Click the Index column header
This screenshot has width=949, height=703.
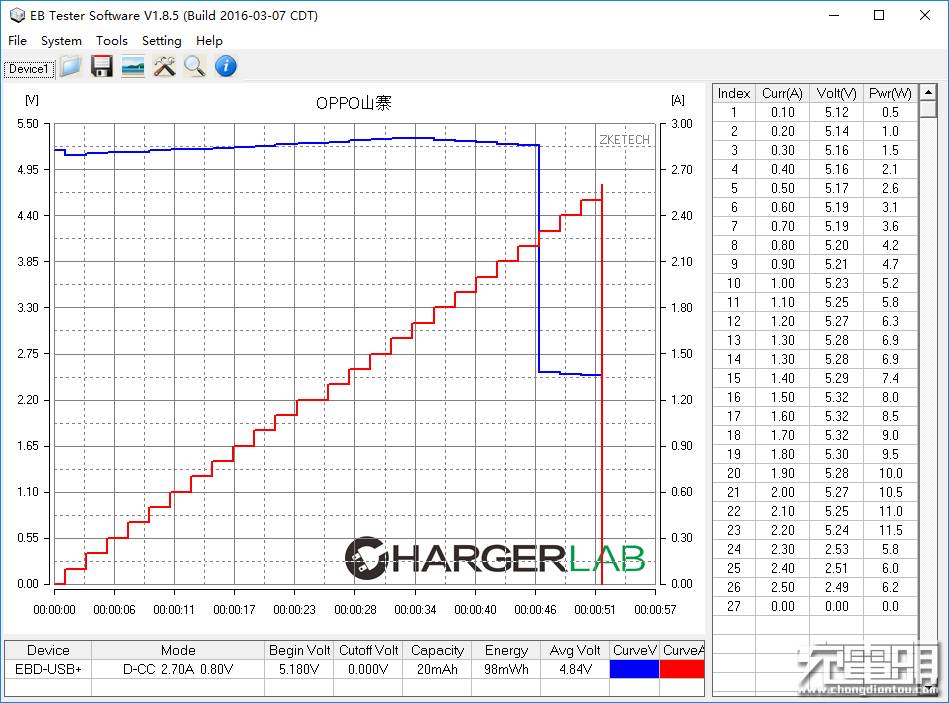tap(734, 93)
